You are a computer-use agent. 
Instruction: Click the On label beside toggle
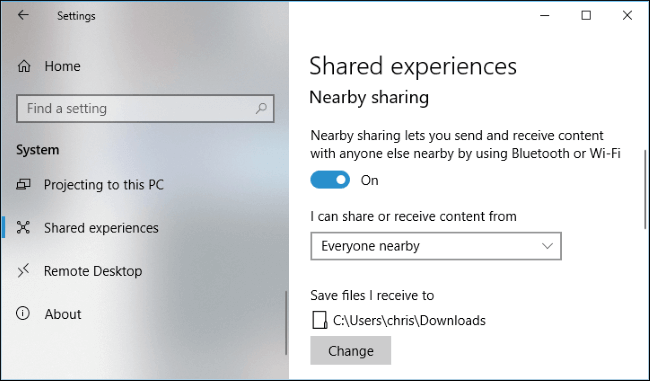pyautogui.click(x=369, y=180)
